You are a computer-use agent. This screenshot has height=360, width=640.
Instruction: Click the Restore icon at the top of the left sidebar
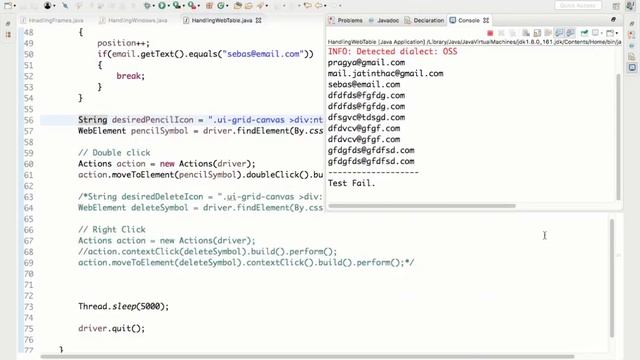8,24
